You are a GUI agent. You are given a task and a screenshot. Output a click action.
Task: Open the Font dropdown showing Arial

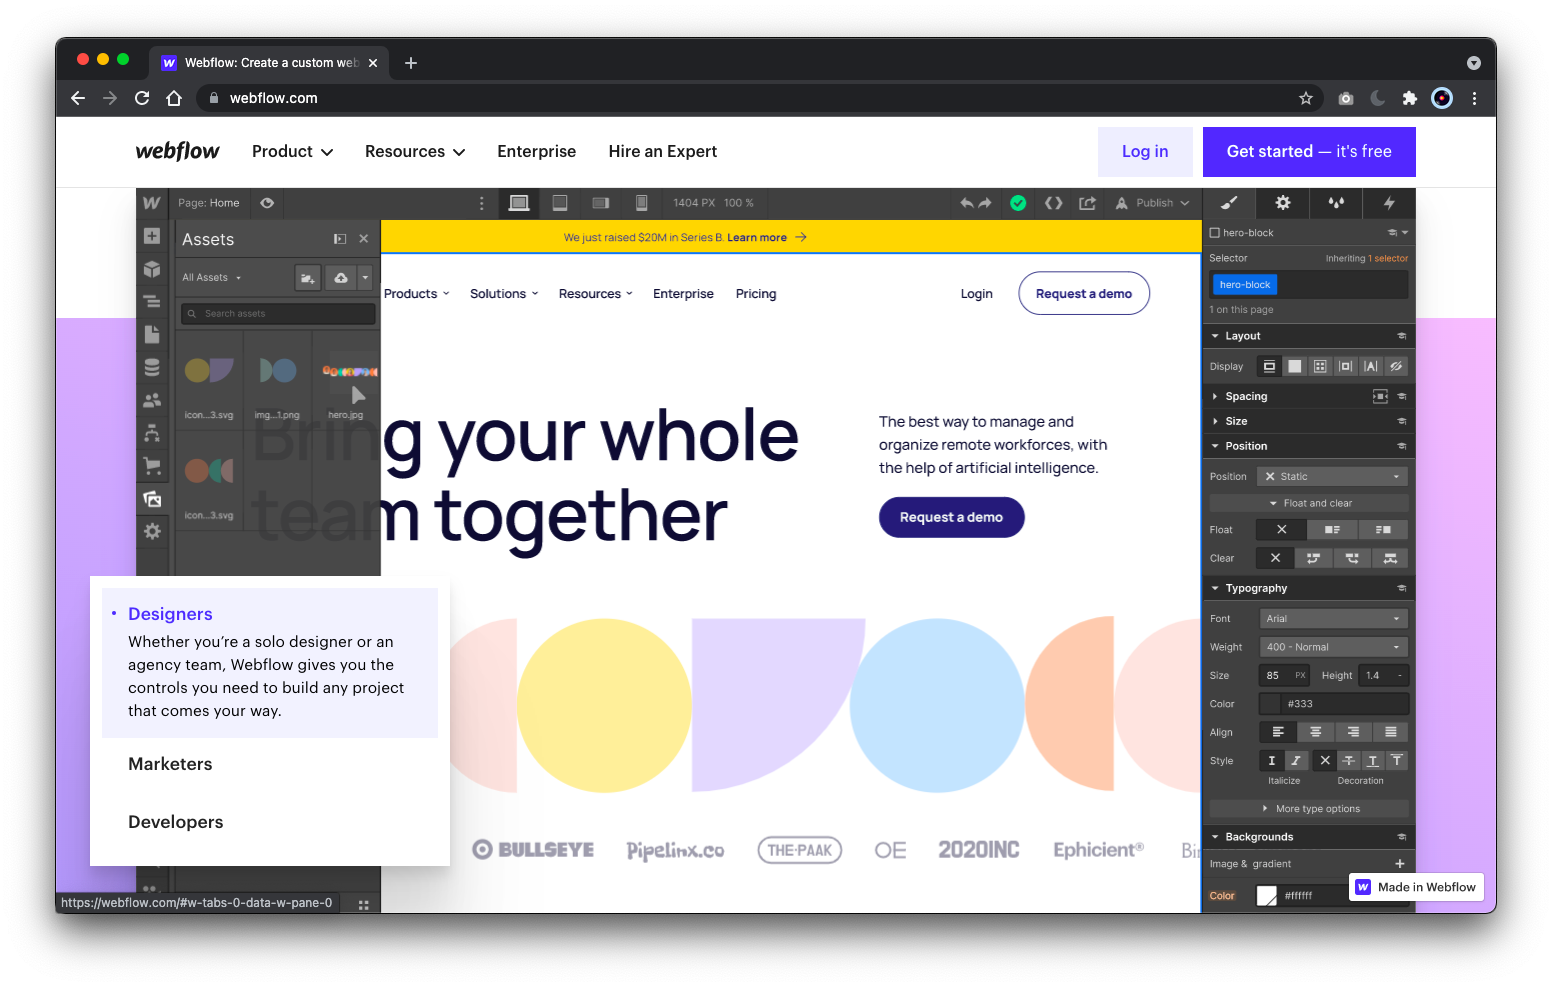pyautogui.click(x=1332, y=619)
